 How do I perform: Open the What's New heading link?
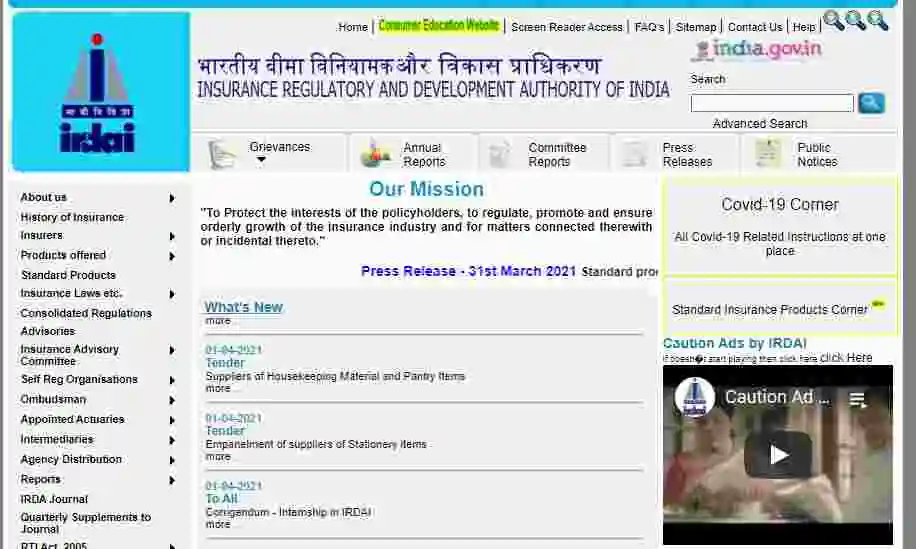pyautogui.click(x=243, y=307)
